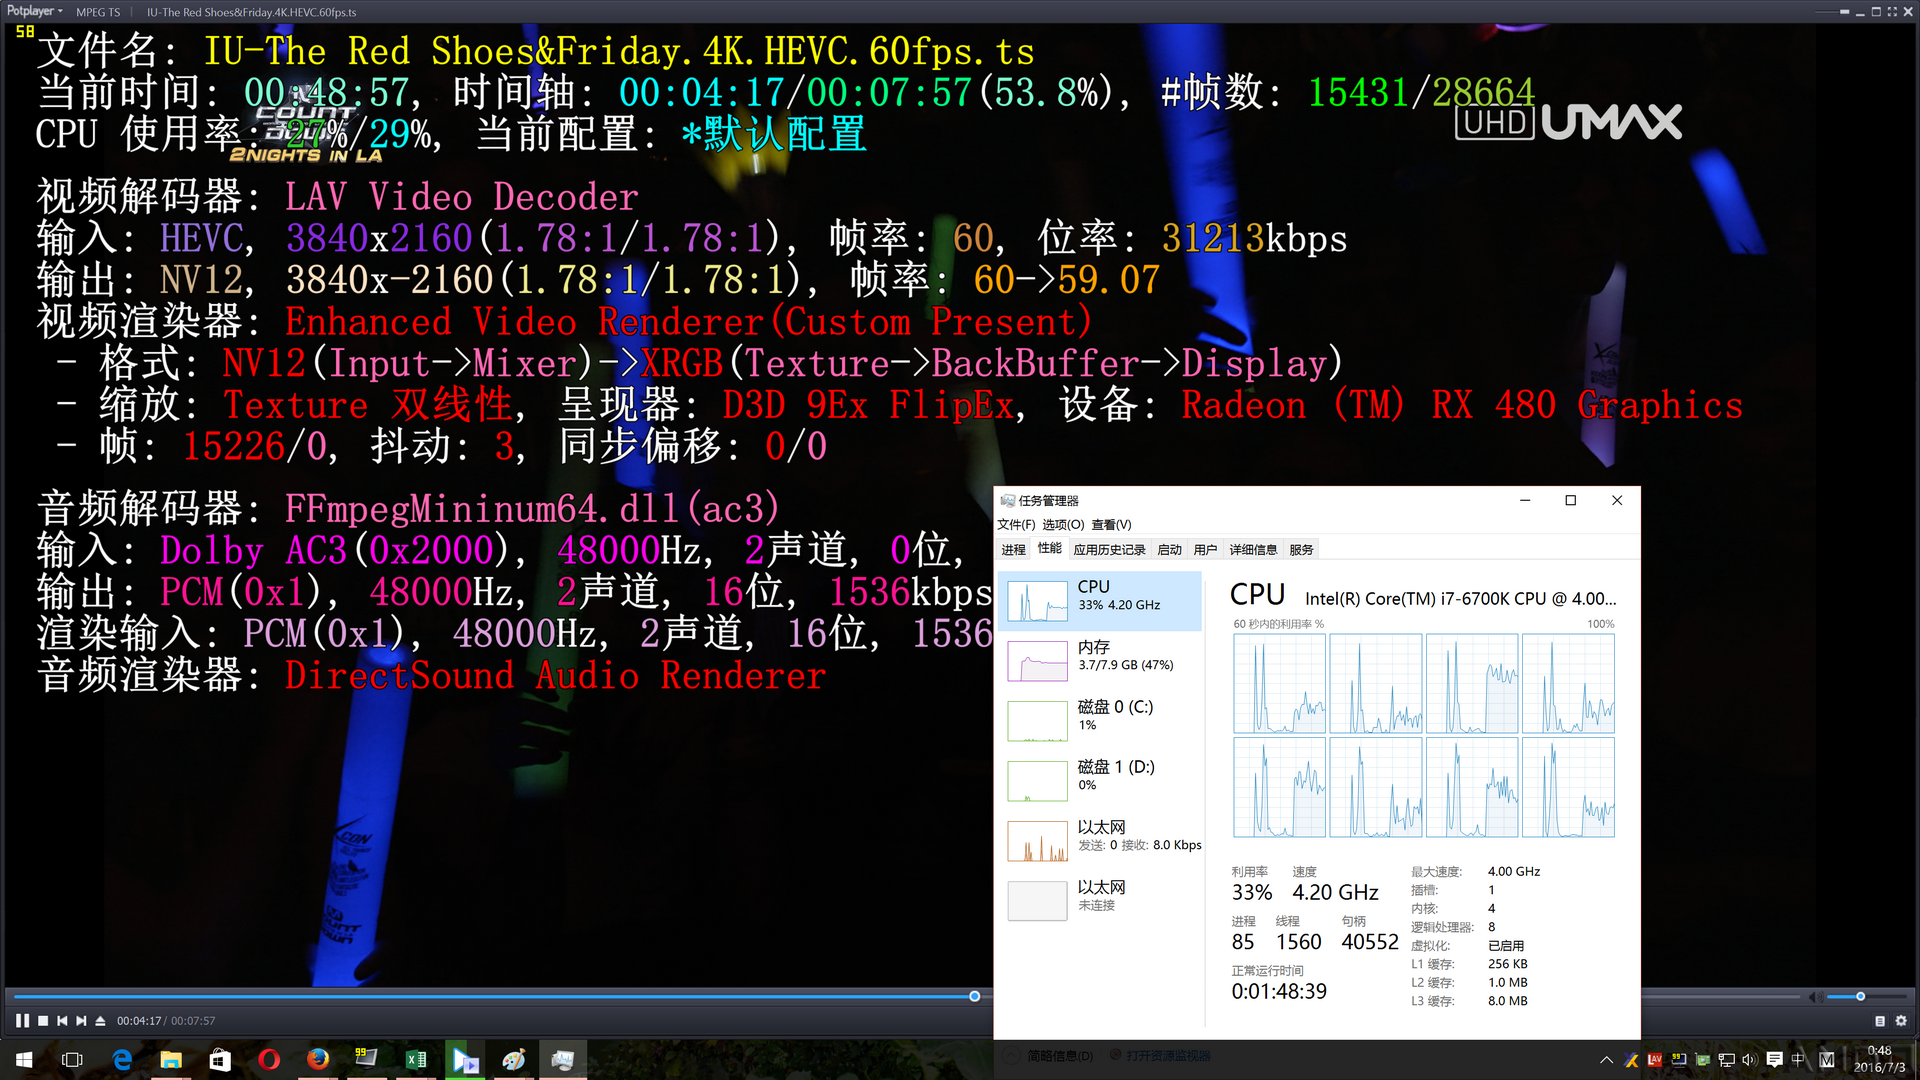1920x1080 pixels.
Task: Launch Opera browser from taskbar
Action: (x=269, y=1060)
